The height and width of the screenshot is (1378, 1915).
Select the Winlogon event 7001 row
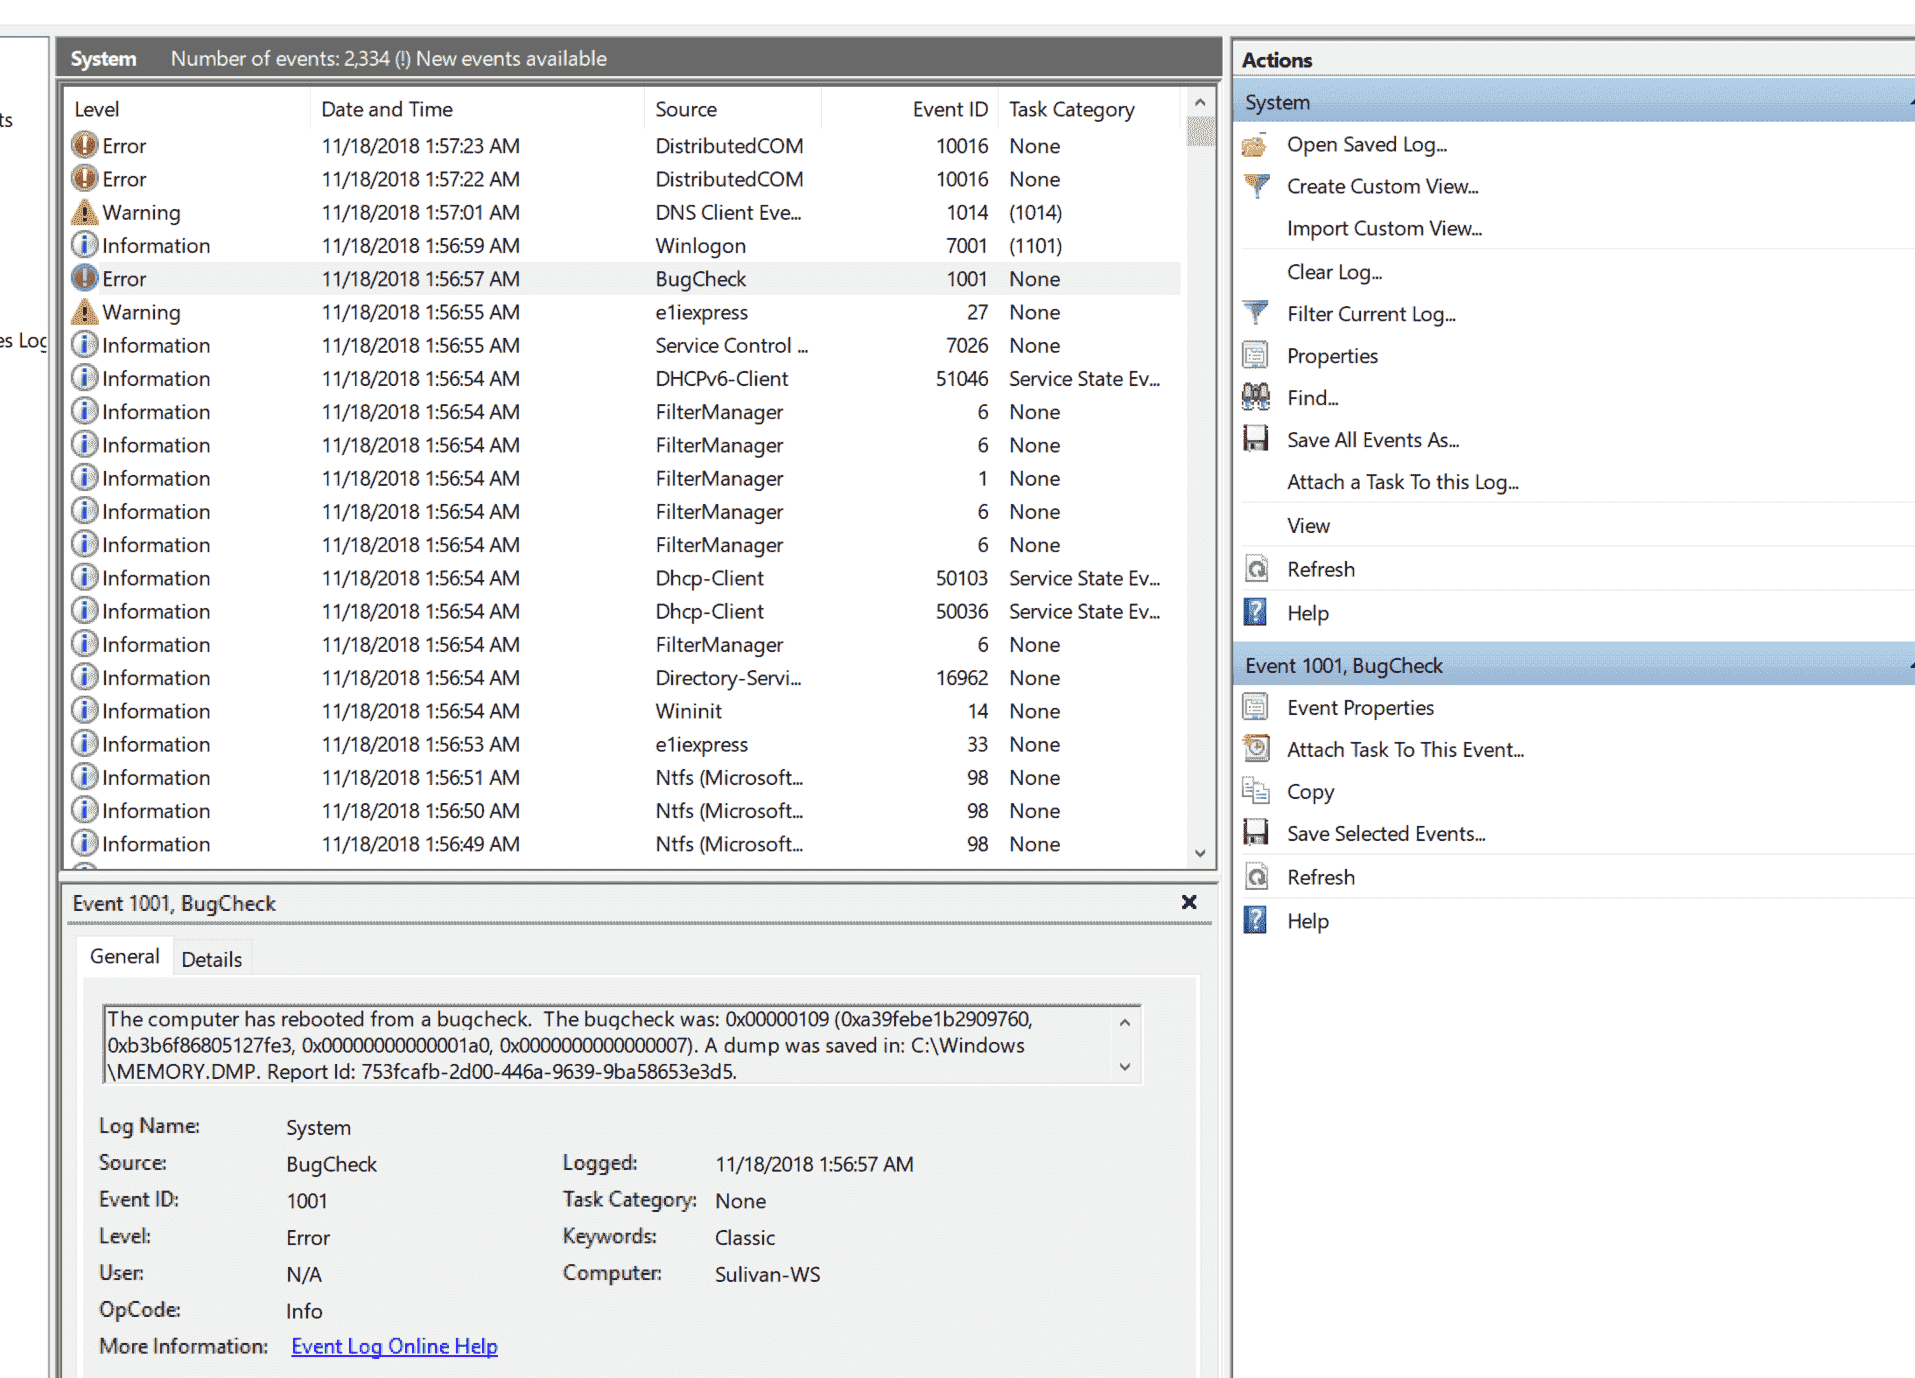[x=625, y=246]
